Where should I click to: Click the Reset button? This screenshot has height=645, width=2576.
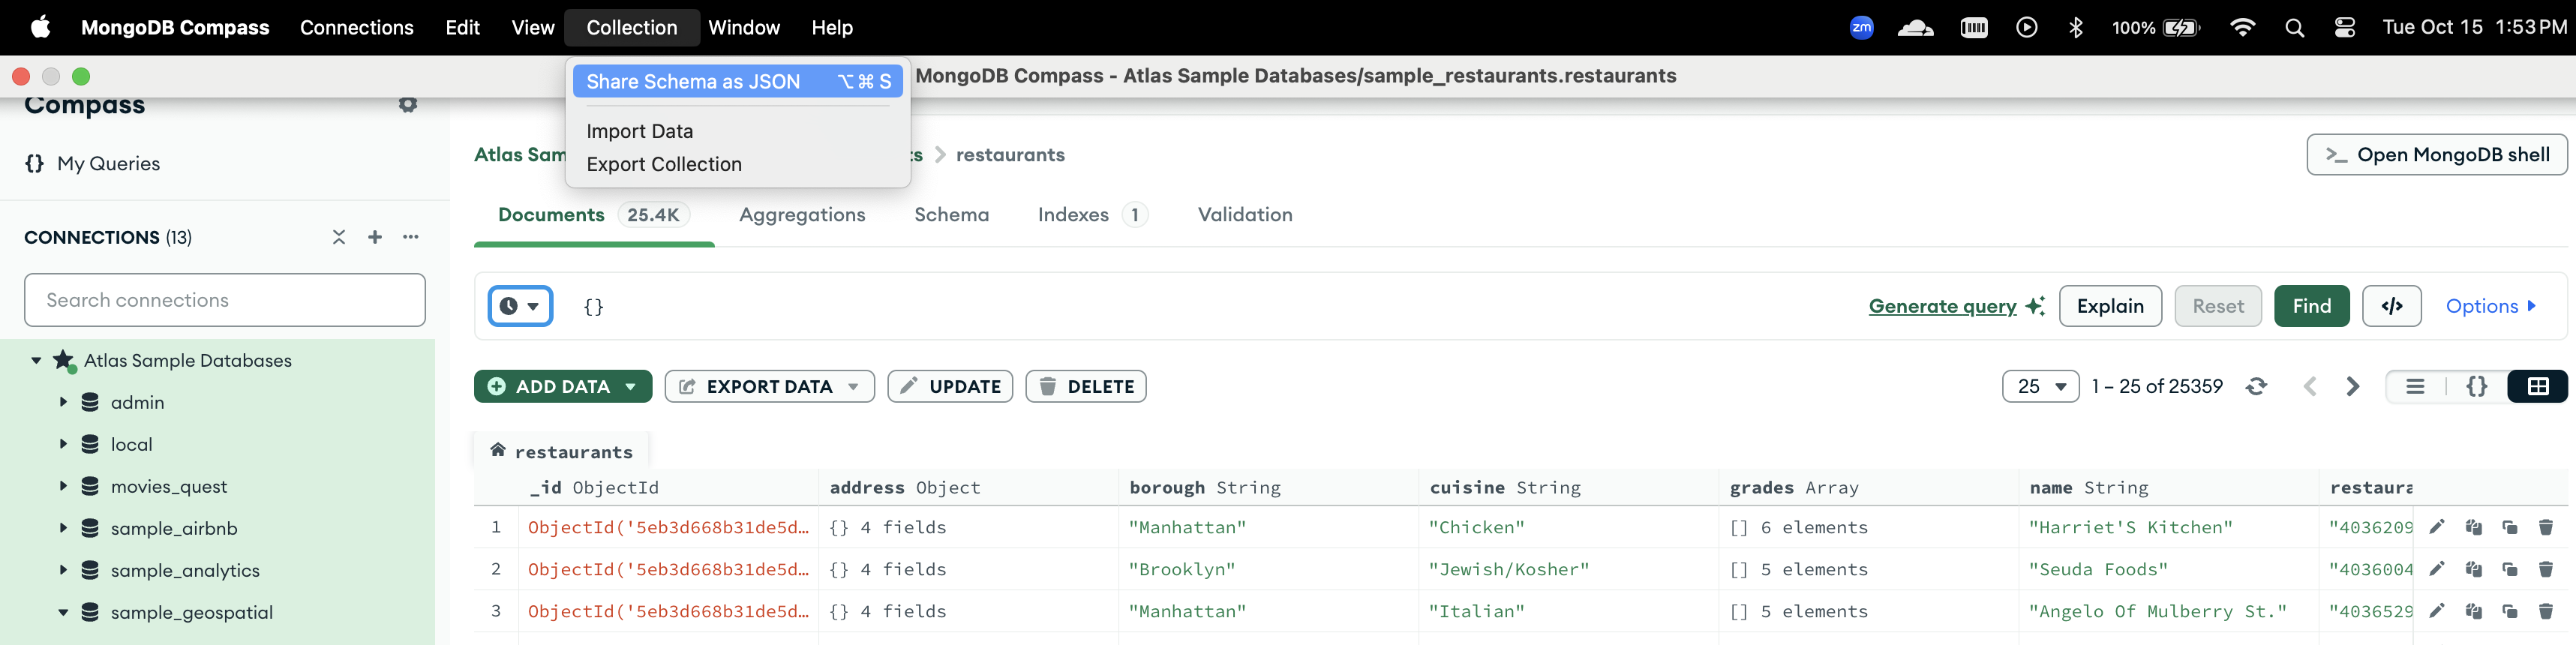pyautogui.click(x=2217, y=306)
